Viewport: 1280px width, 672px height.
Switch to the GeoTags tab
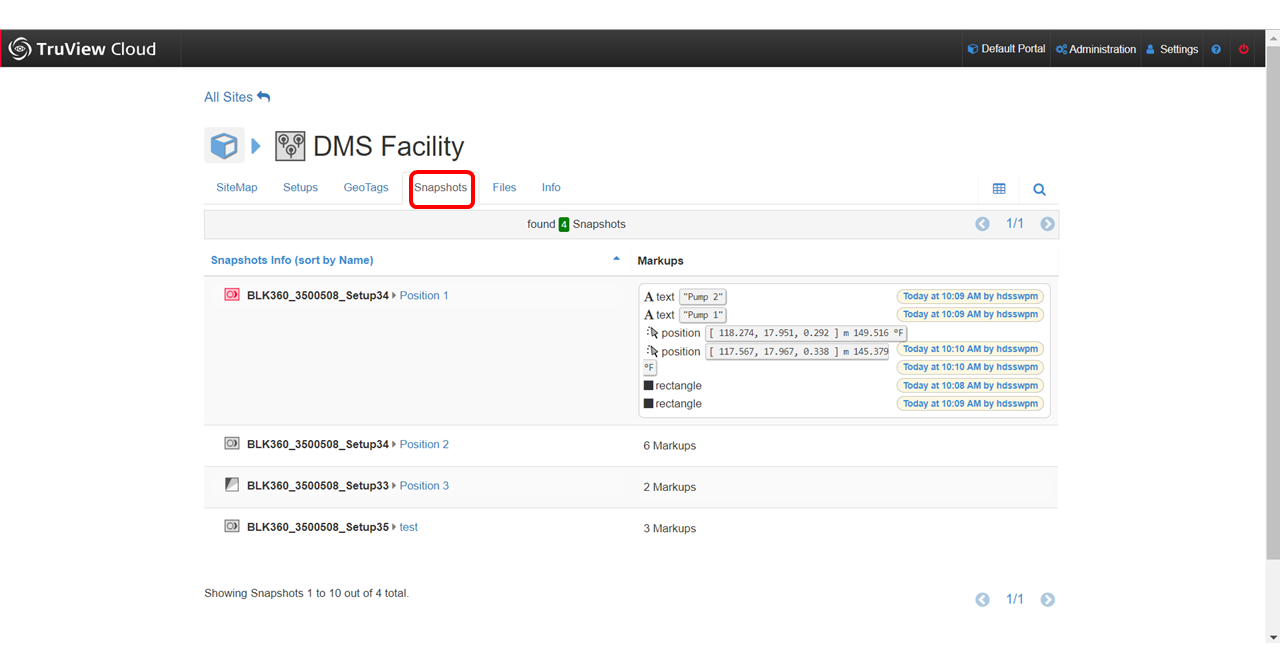click(x=366, y=188)
